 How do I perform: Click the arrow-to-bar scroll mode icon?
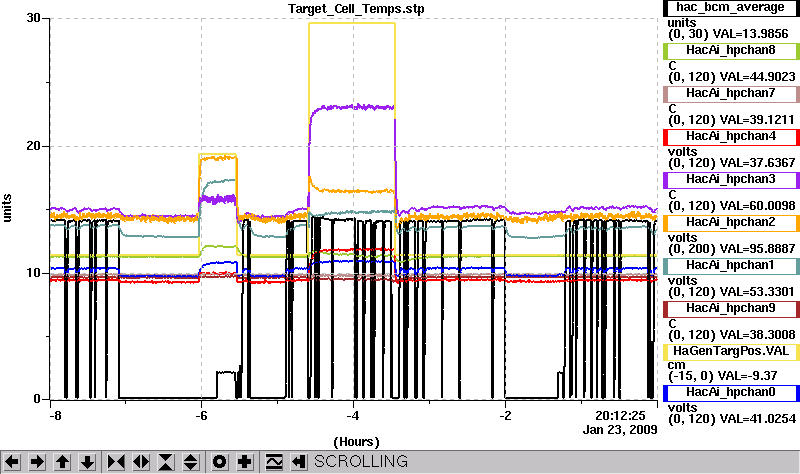coord(299,462)
